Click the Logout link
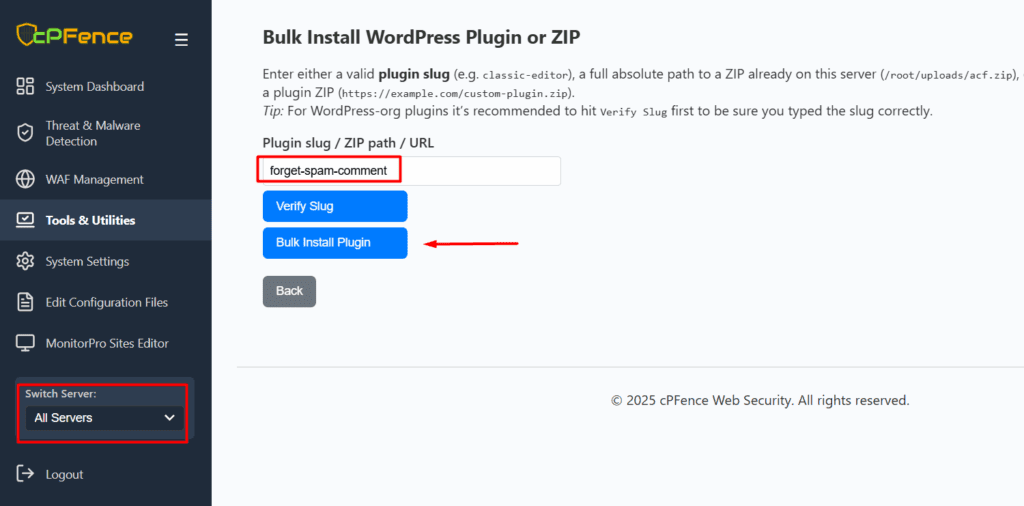The width and height of the screenshot is (1024, 506). 64,474
